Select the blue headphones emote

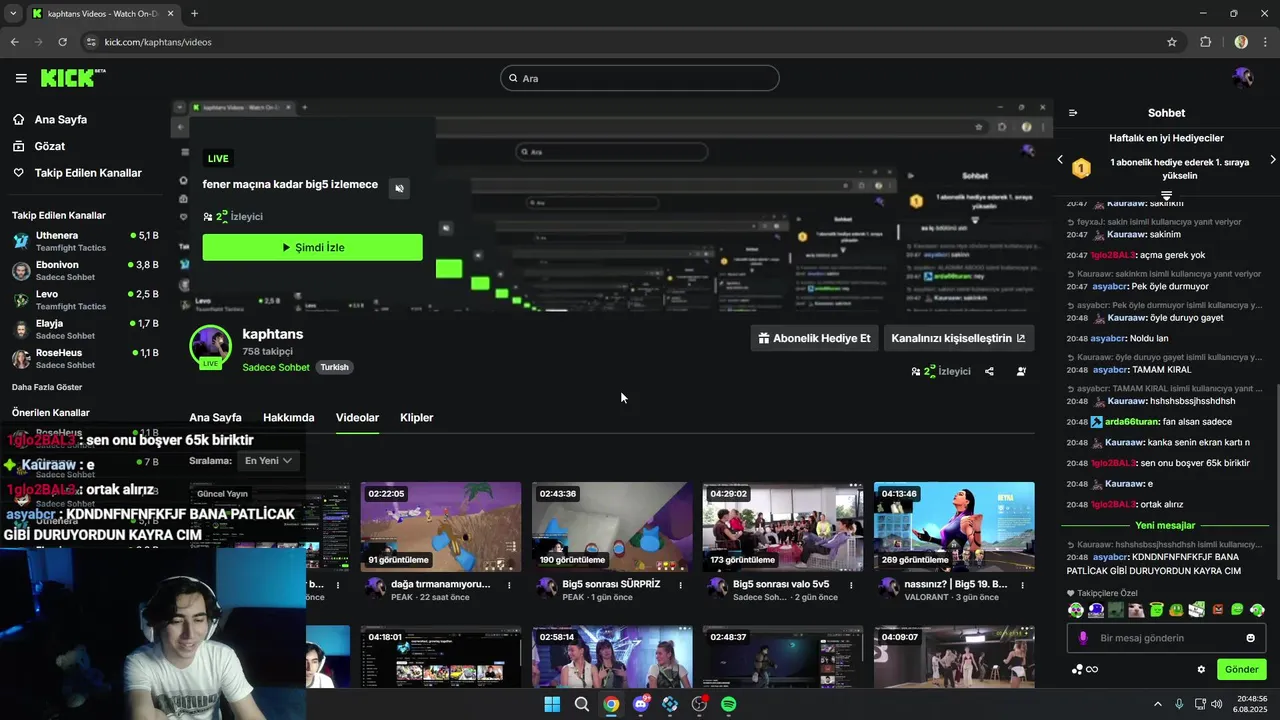[x=1096, y=609]
